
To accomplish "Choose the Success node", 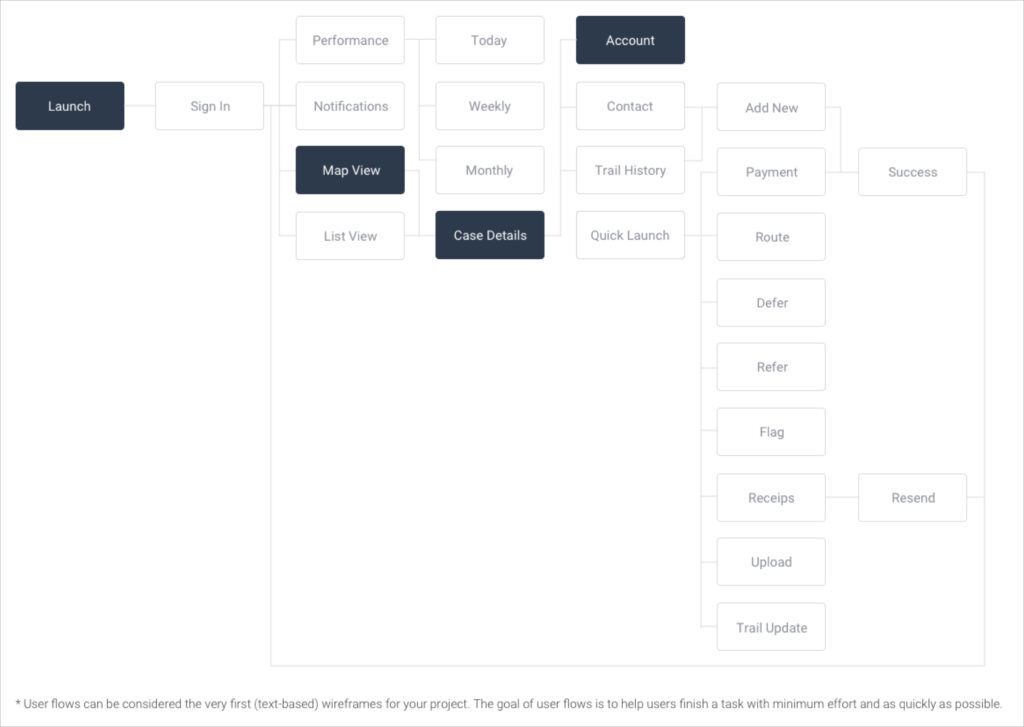I will tap(912, 172).
